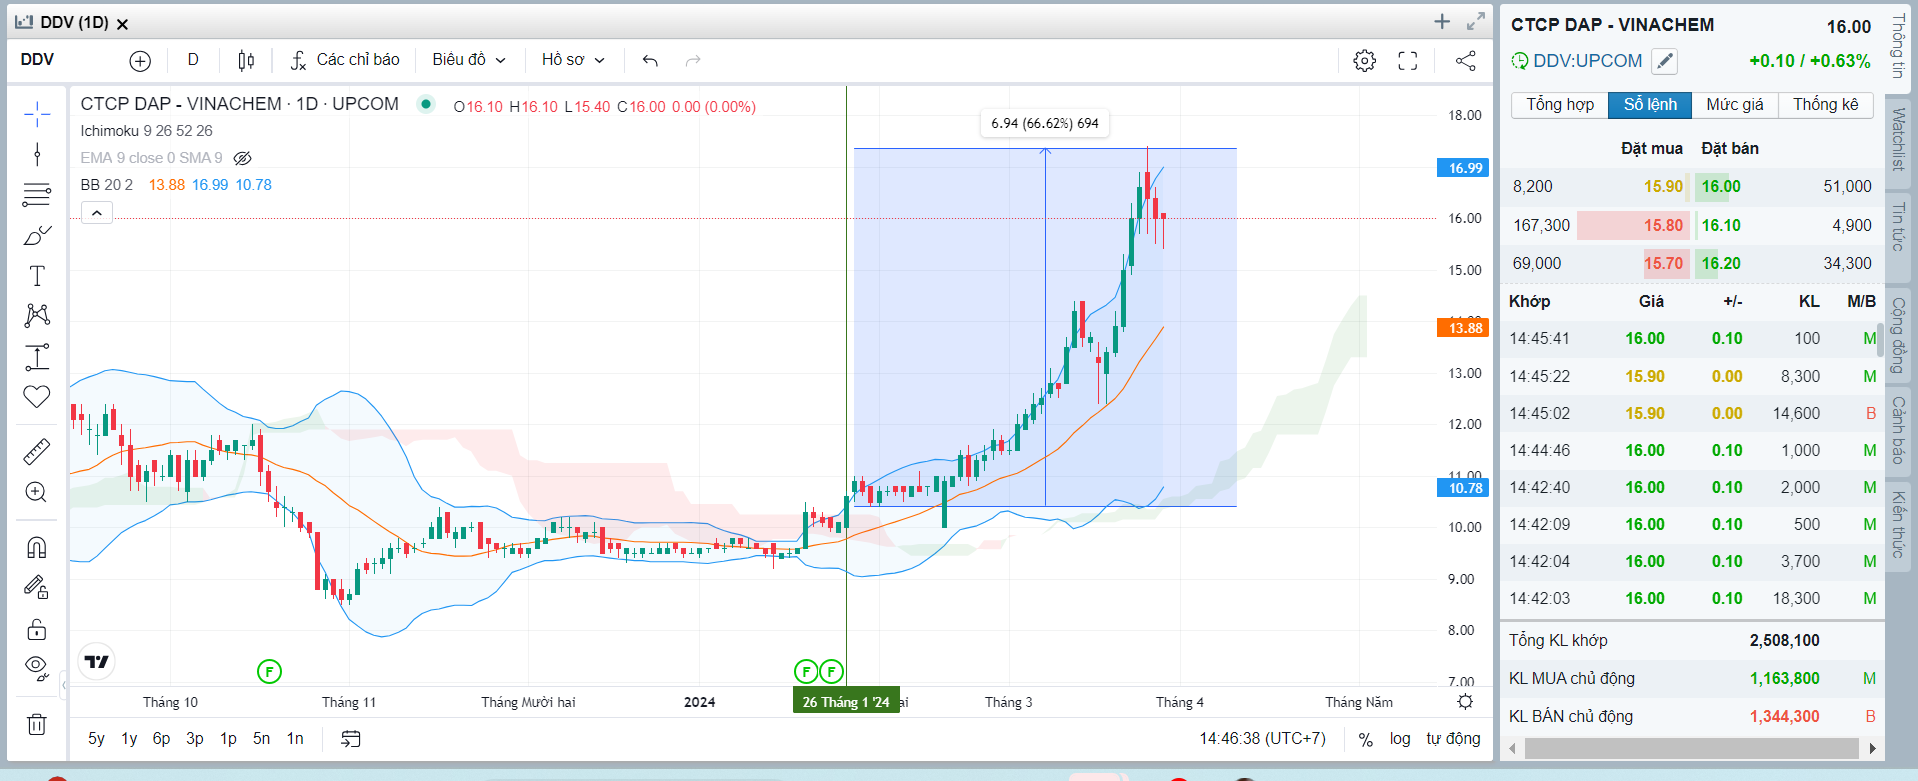Image resolution: width=1918 pixels, height=781 pixels.
Task: Open the favorites heart icon
Action: point(37,396)
